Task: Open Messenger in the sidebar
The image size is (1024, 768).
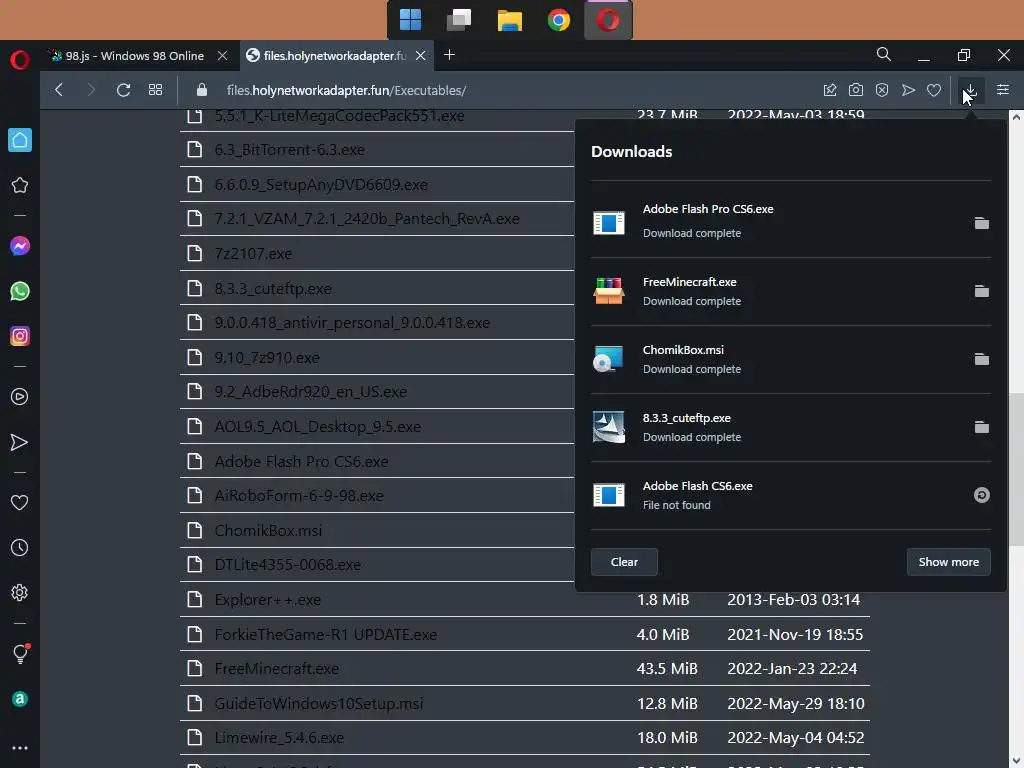Action: tap(20, 246)
